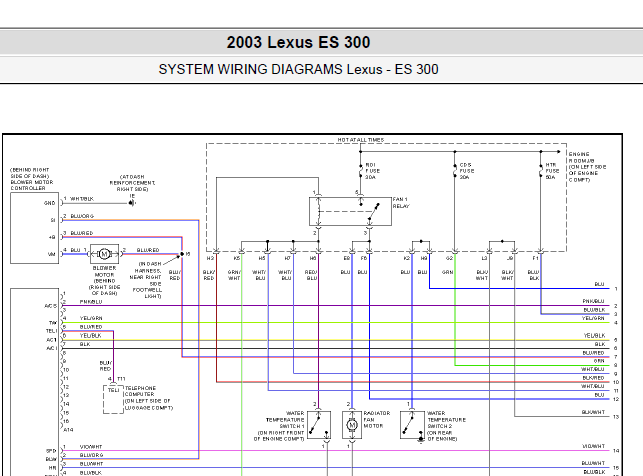Click connector label K5
643x476 pixels.
[237, 258]
